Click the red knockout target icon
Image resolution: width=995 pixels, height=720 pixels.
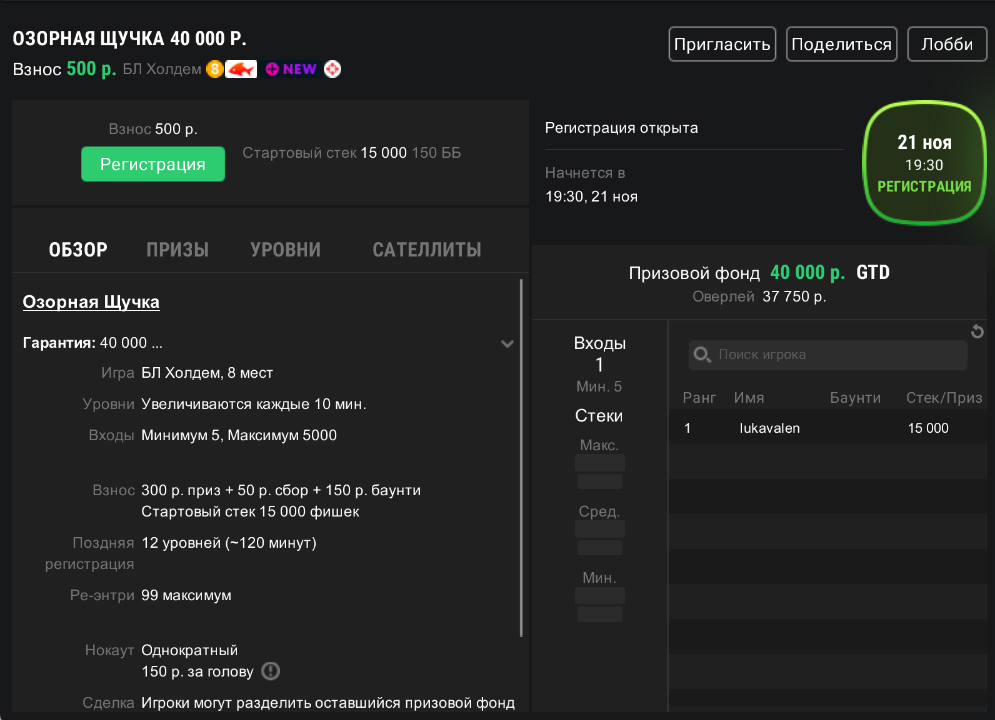(333, 69)
